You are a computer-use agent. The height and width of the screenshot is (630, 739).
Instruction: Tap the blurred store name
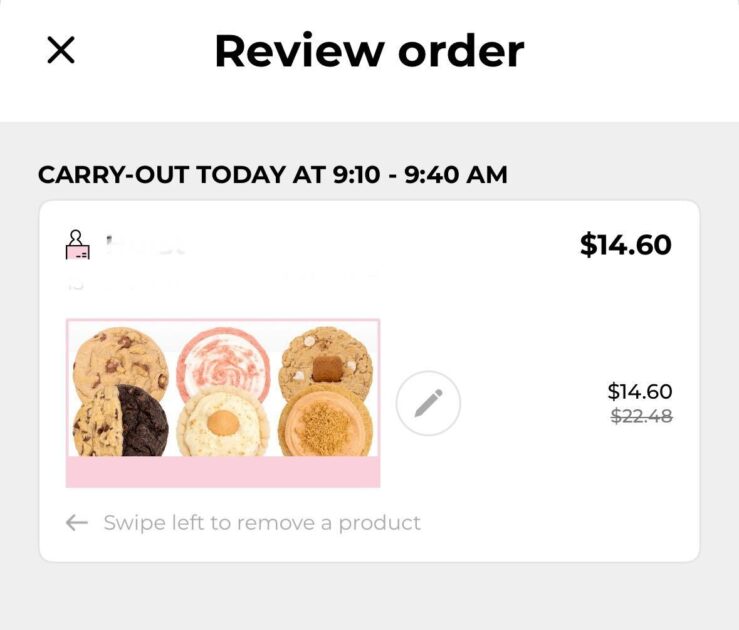[x=146, y=244]
